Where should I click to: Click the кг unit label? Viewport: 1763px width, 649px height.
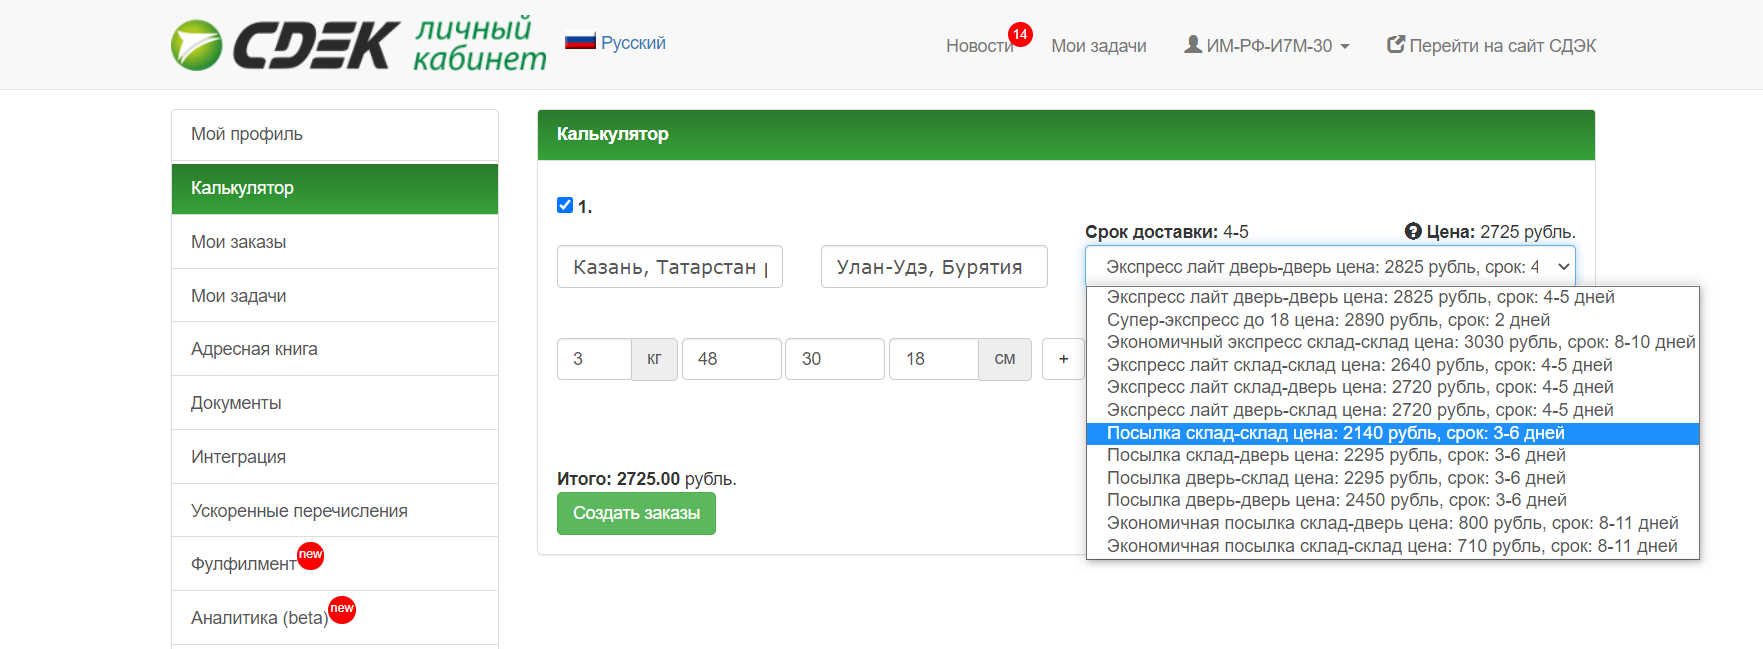point(654,359)
